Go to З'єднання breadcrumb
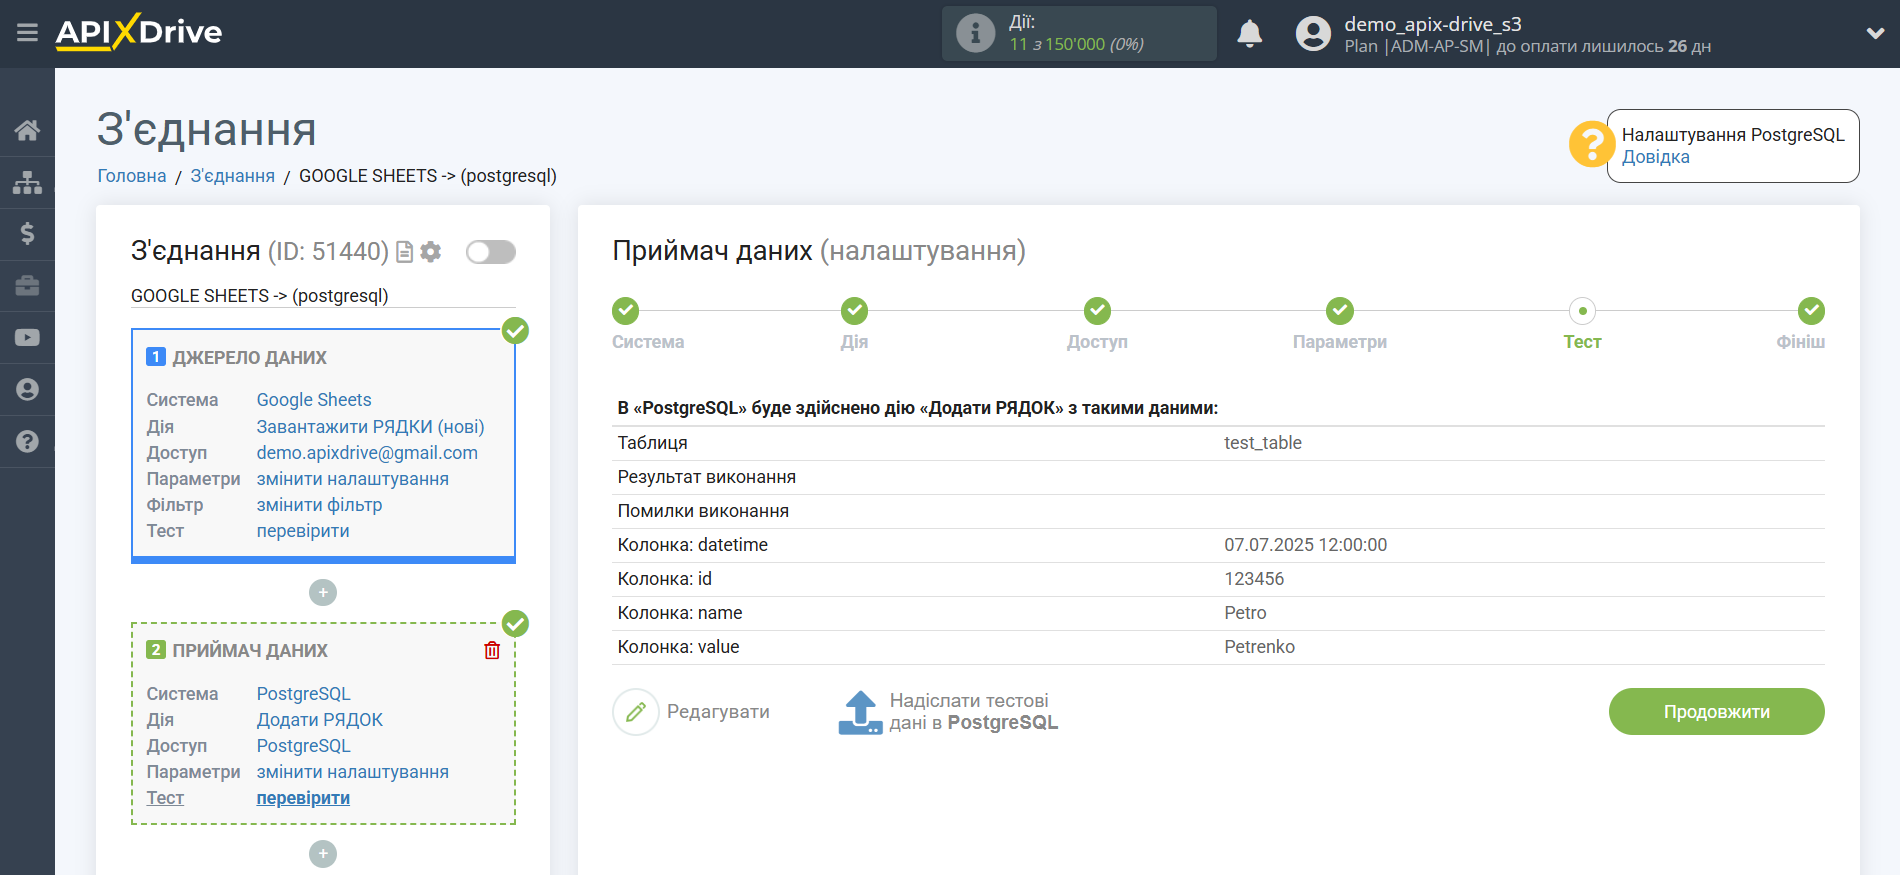1900x875 pixels. pyautogui.click(x=233, y=176)
